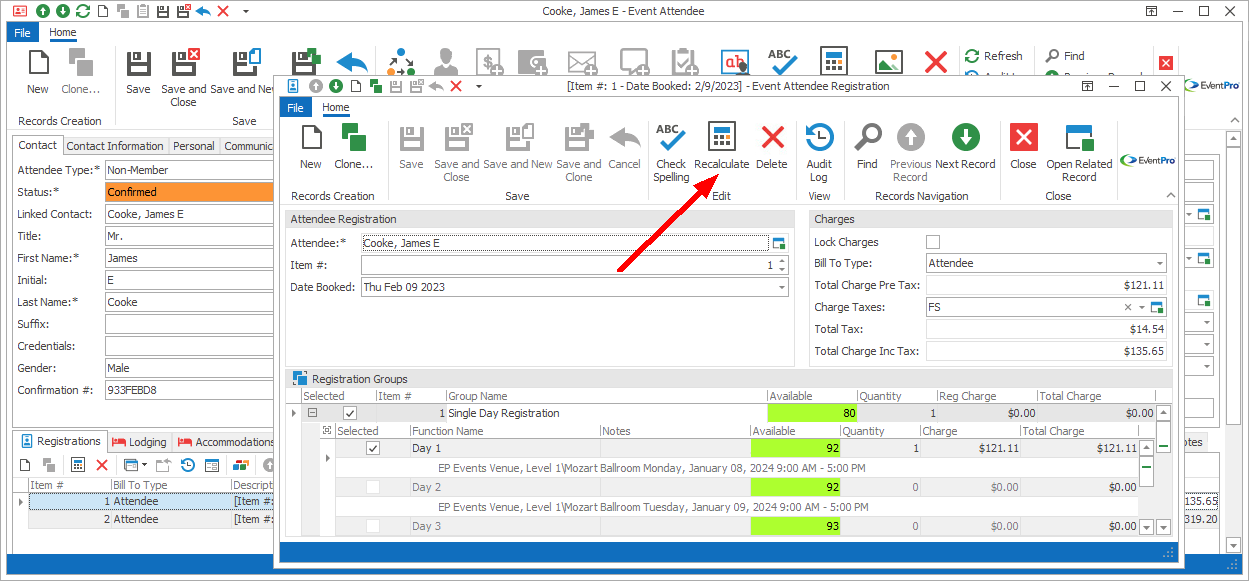Click the green down arrow in the registration quick access toolbar
This screenshot has width=1249, height=581.
pos(336,86)
